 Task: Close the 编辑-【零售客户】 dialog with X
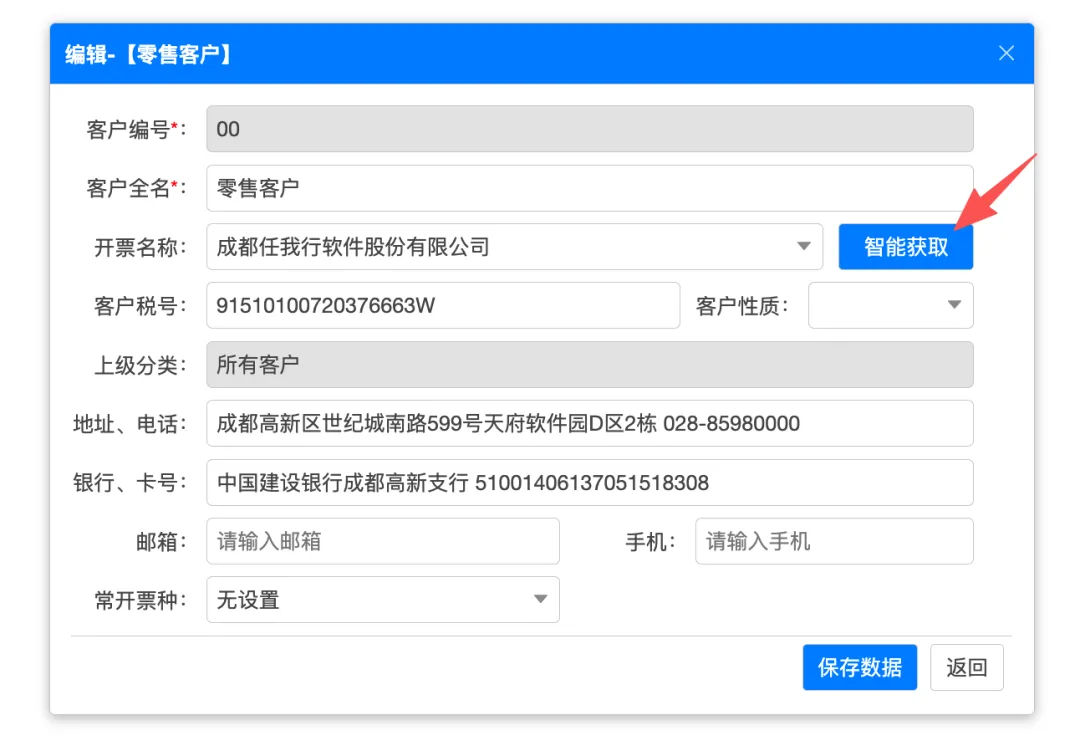[x=1006, y=53]
